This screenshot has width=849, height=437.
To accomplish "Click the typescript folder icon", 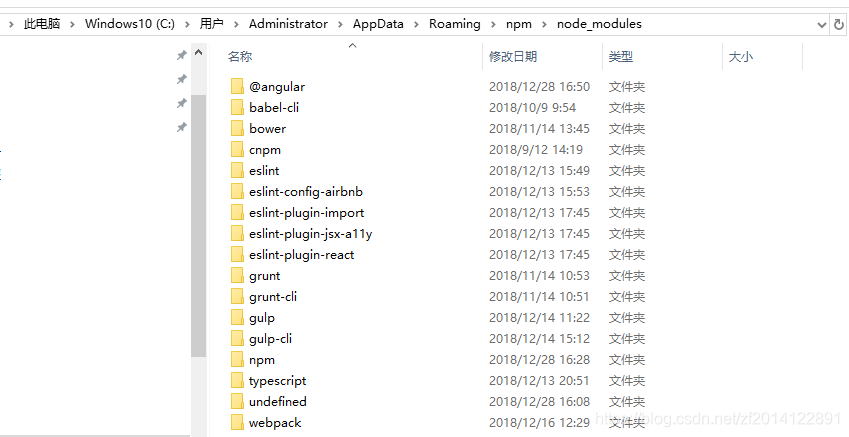I will tap(237, 381).
